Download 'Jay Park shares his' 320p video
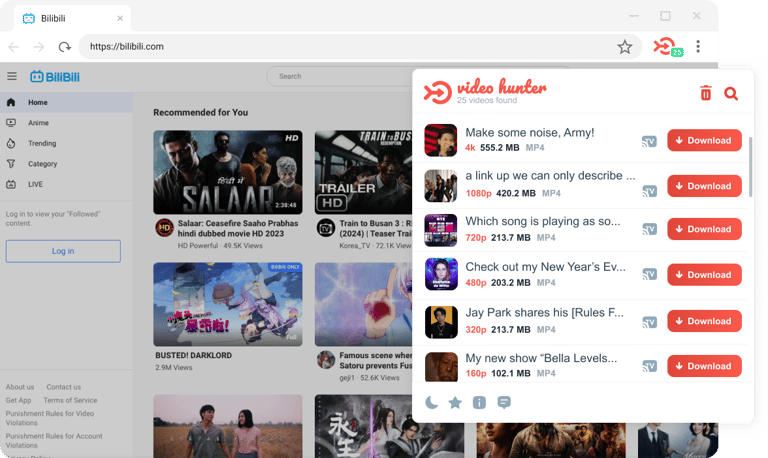Viewport: 768px width, 458px height. [704, 321]
